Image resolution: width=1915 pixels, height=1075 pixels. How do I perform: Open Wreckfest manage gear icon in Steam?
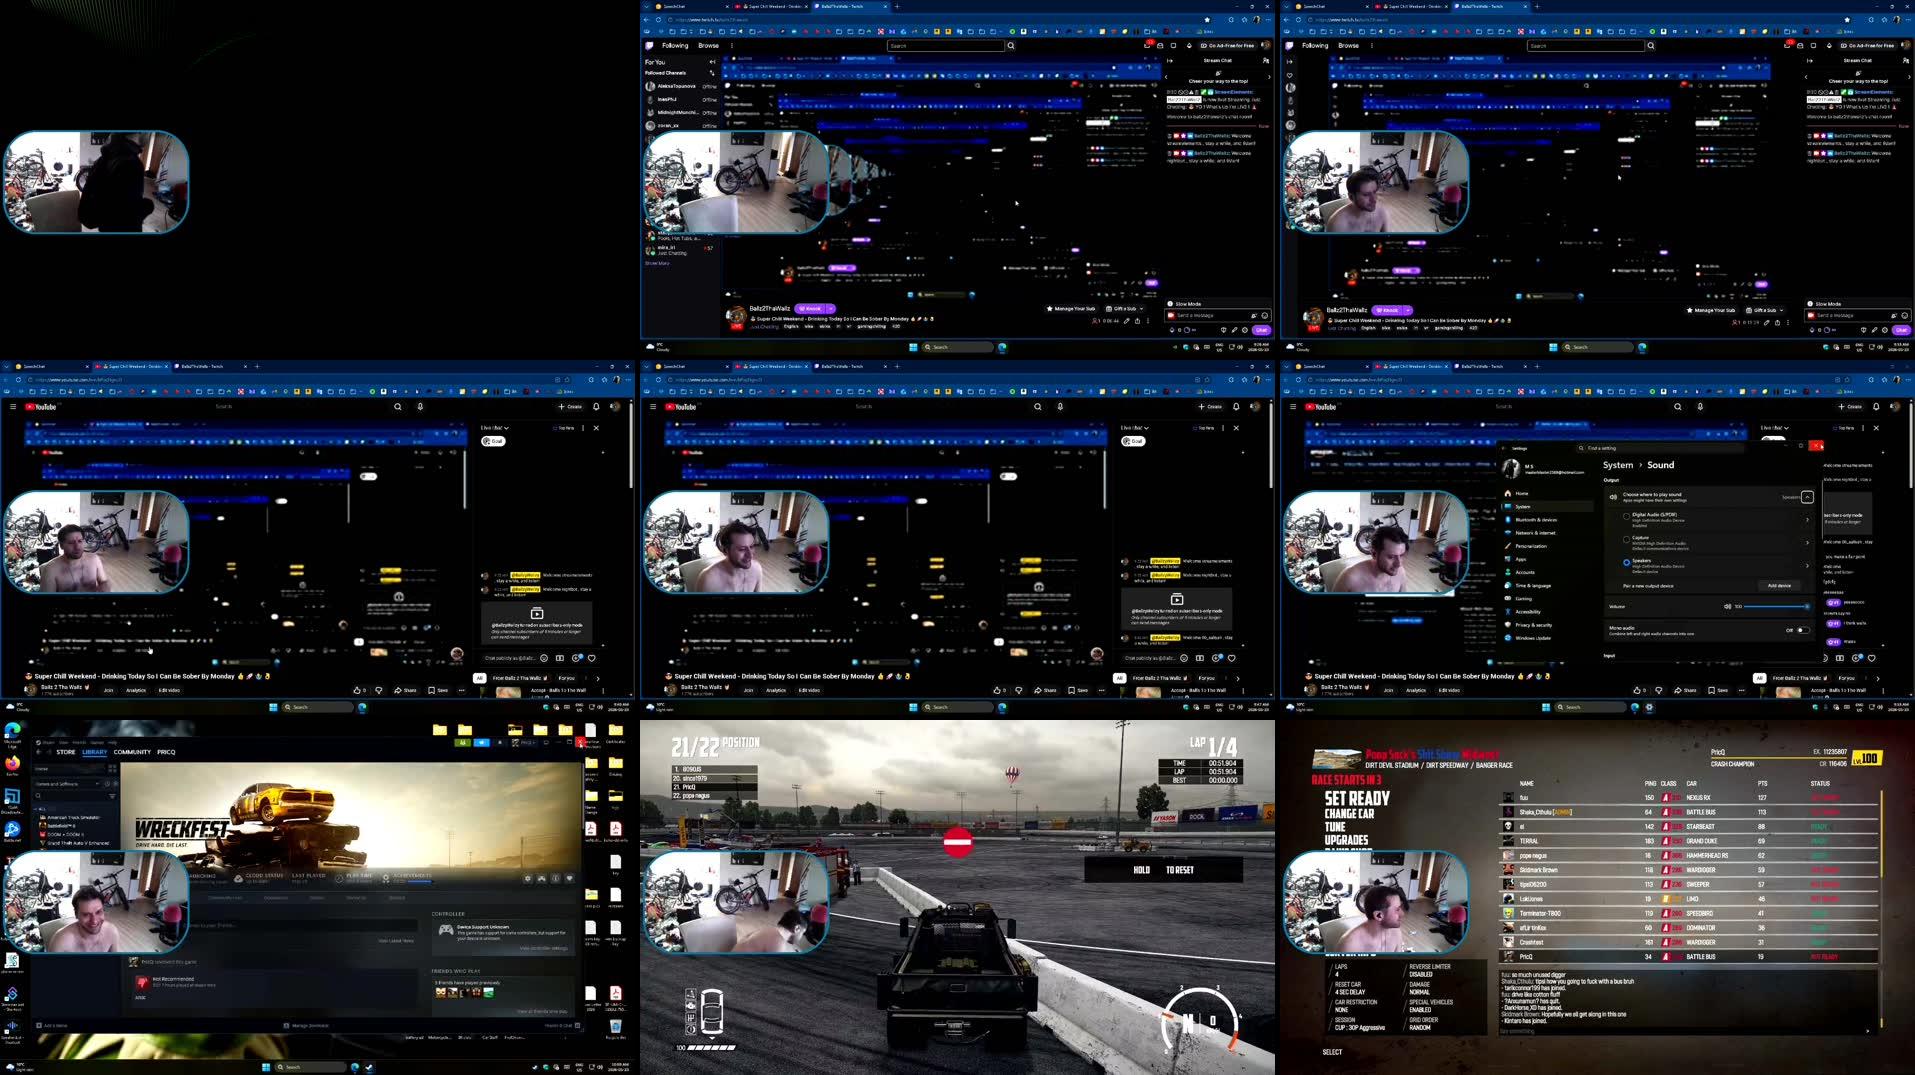click(528, 879)
